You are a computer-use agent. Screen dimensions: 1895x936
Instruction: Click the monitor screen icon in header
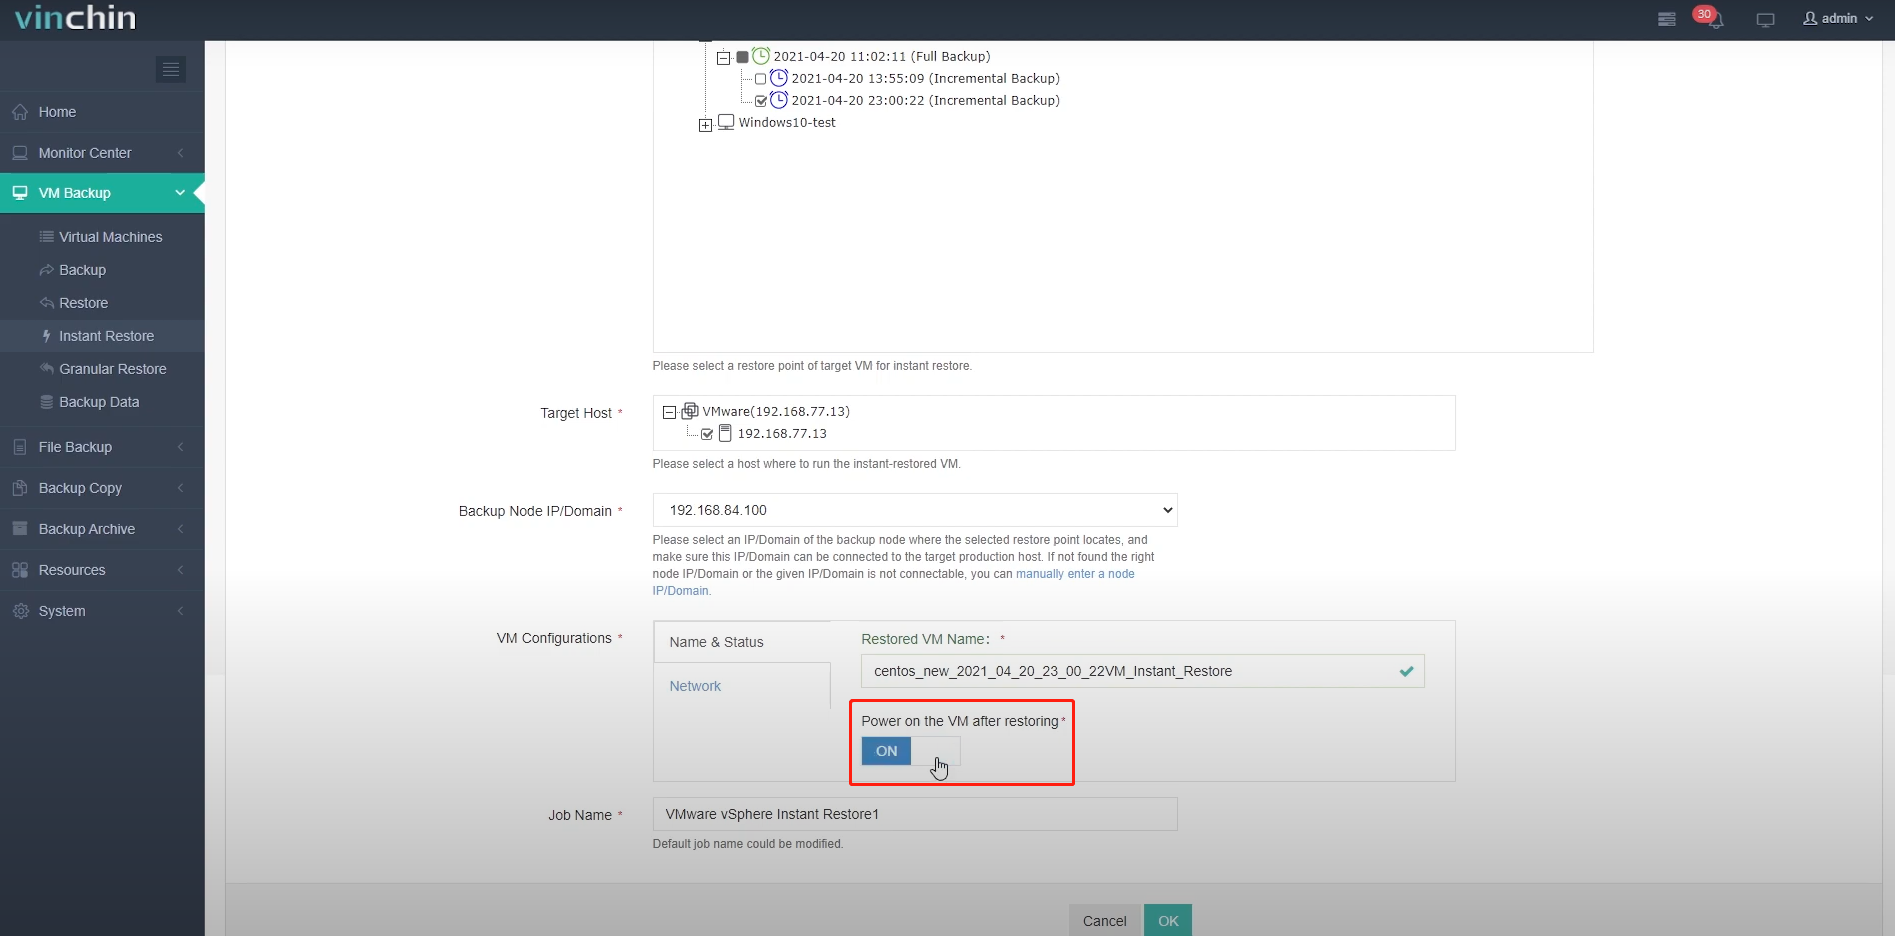[x=1765, y=19]
